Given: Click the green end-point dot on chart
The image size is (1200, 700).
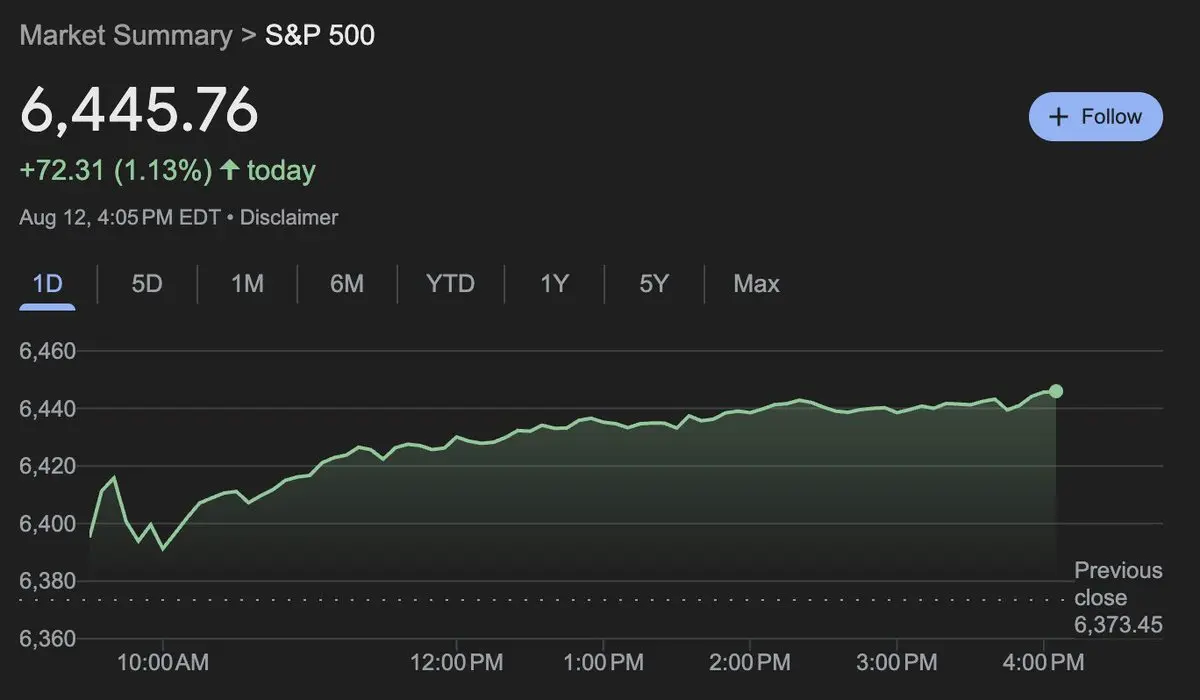Looking at the screenshot, I should click(1056, 391).
